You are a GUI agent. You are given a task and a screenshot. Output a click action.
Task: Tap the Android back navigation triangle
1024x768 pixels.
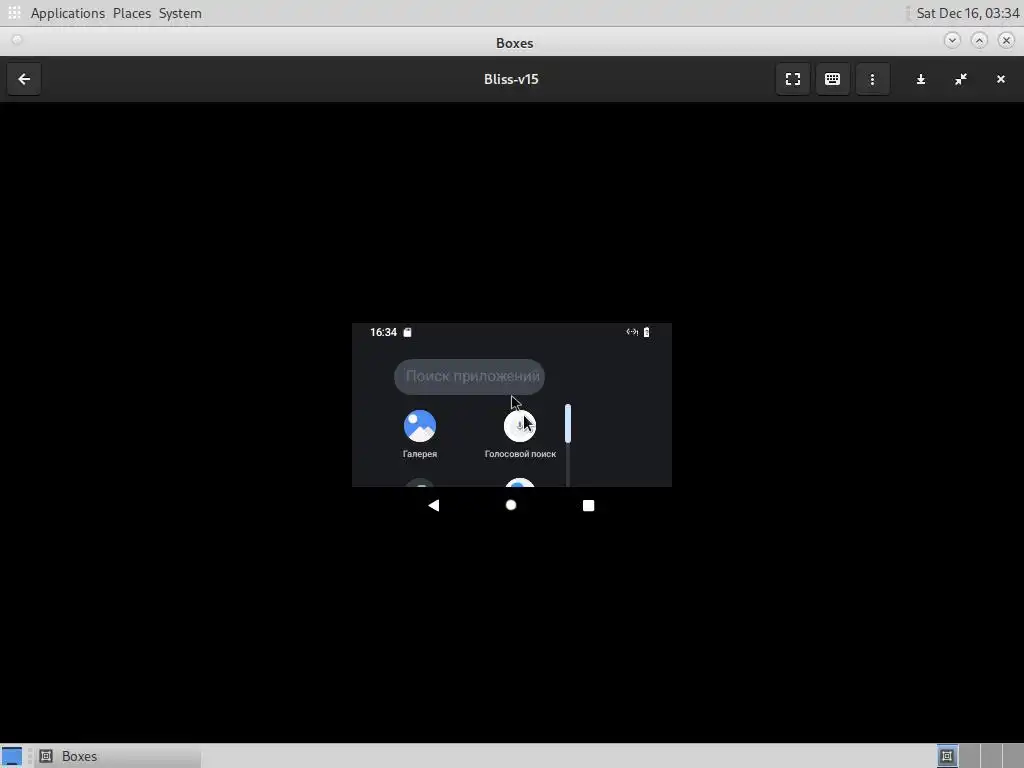434,505
